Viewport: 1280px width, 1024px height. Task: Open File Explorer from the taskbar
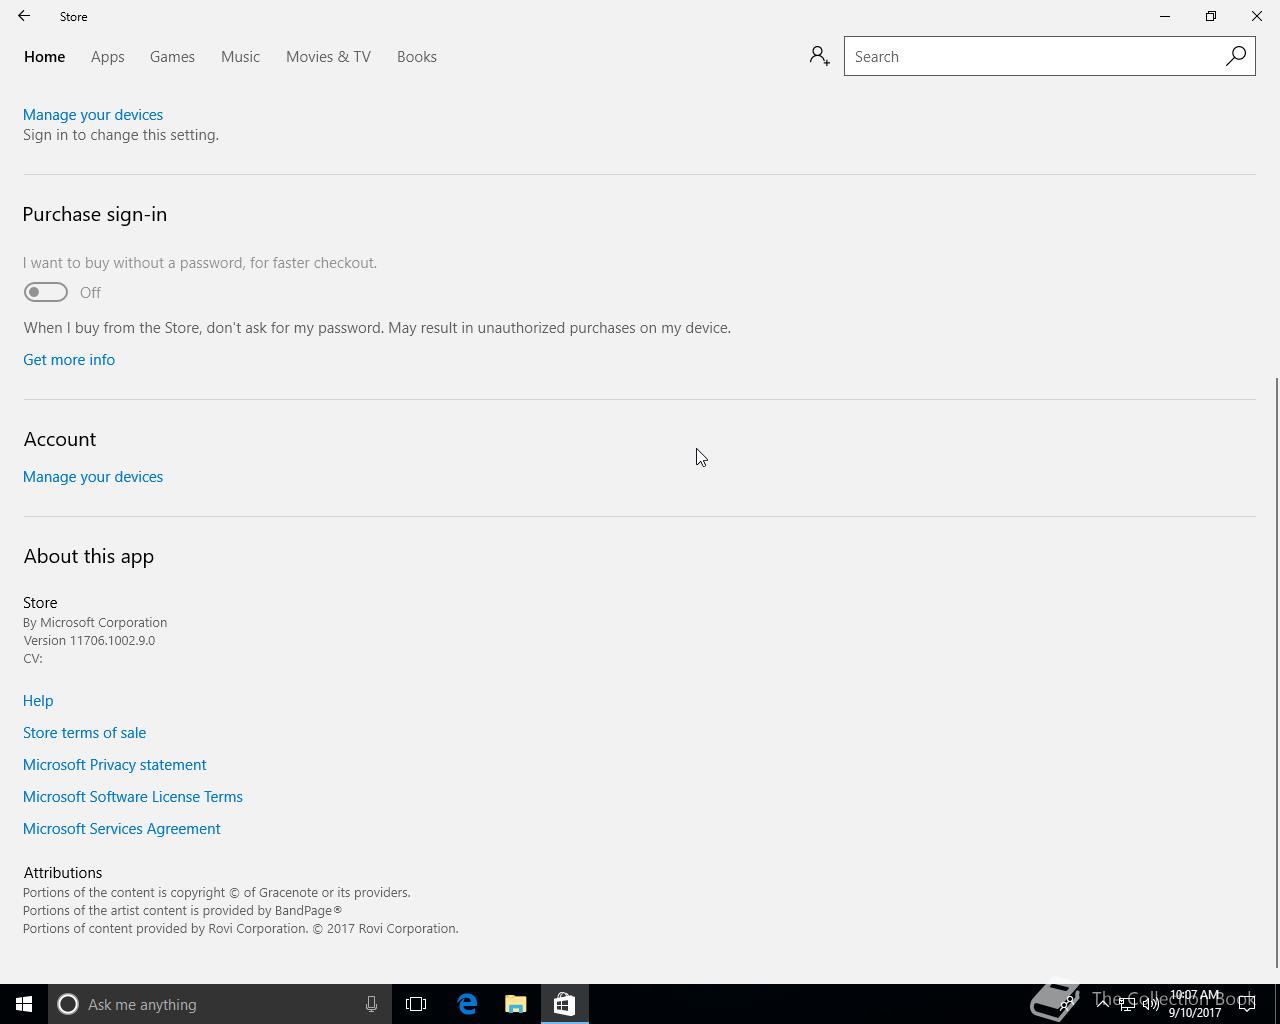515,1004
